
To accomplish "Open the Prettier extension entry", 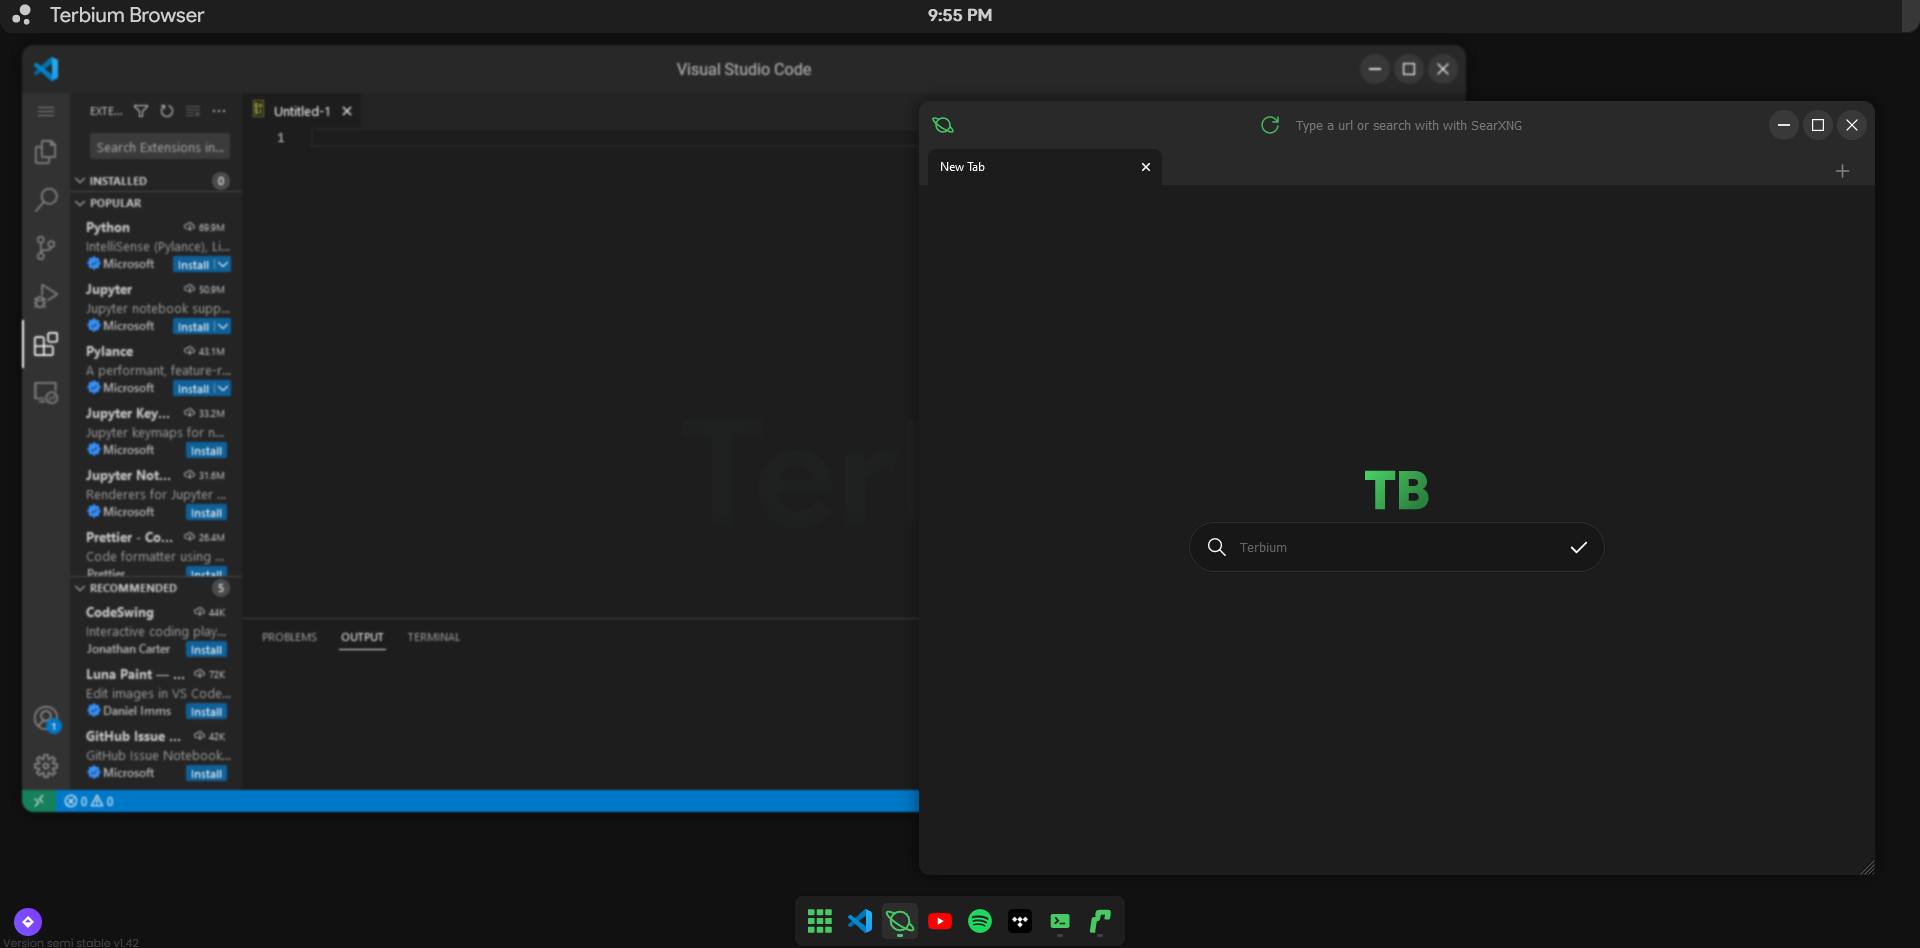I will coord(156,553).
